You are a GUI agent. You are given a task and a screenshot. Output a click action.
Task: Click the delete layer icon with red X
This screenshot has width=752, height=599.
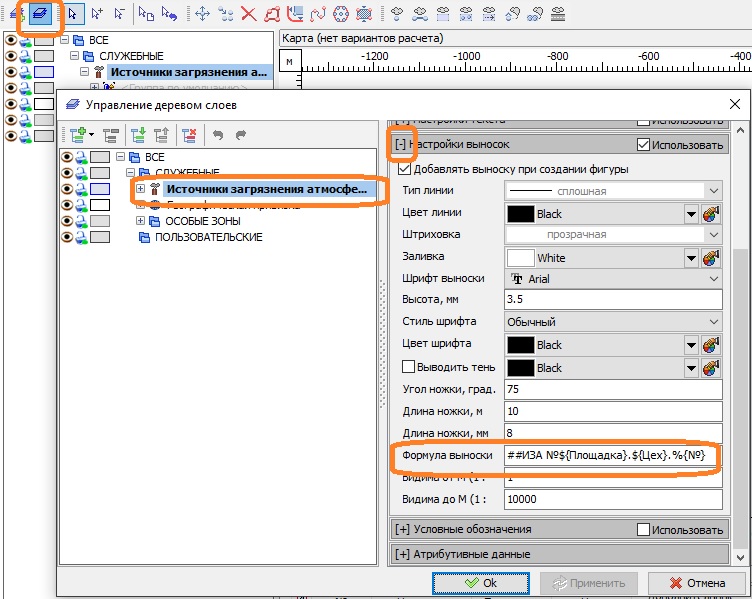coord(188,134)
